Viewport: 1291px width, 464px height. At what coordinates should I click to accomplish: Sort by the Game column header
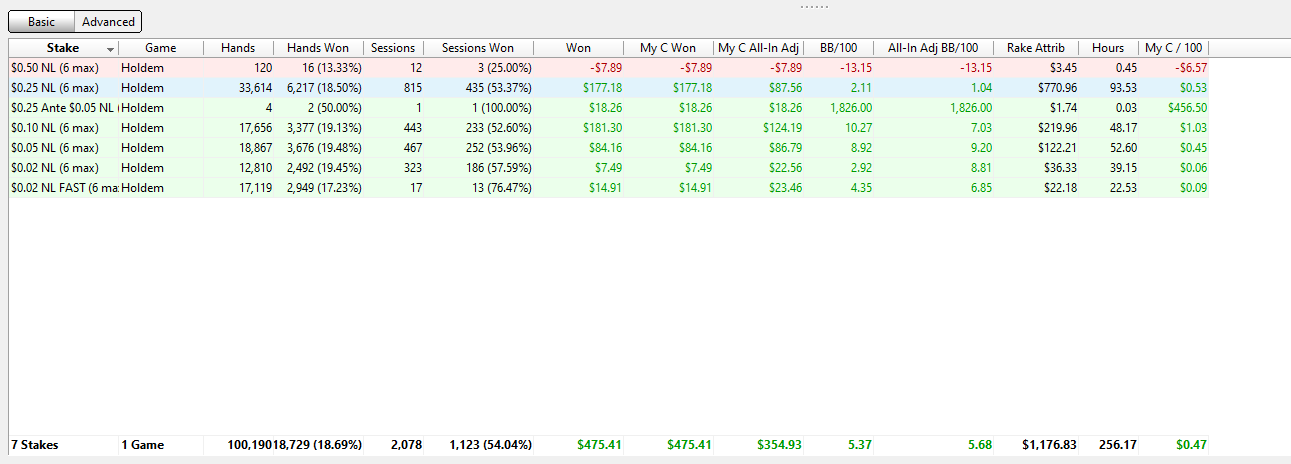coord(161,48)
